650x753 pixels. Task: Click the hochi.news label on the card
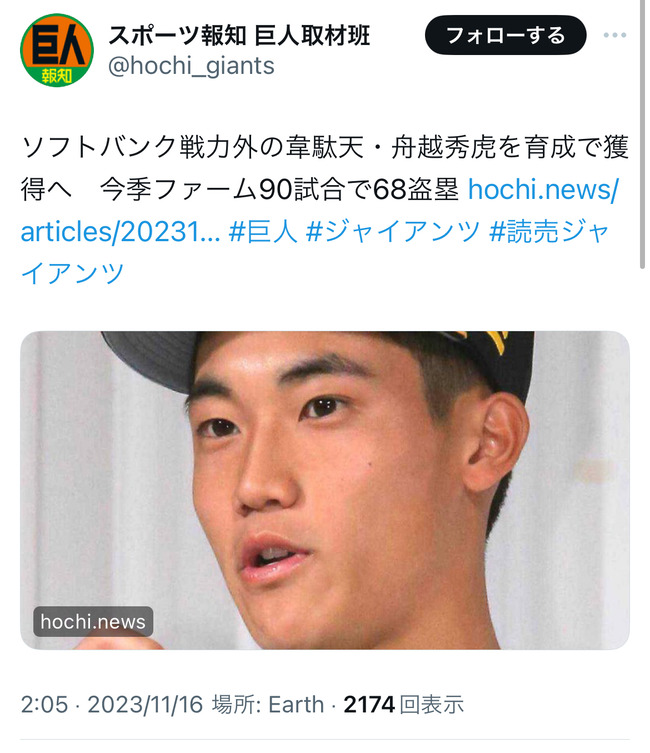(x=93, y=621)
